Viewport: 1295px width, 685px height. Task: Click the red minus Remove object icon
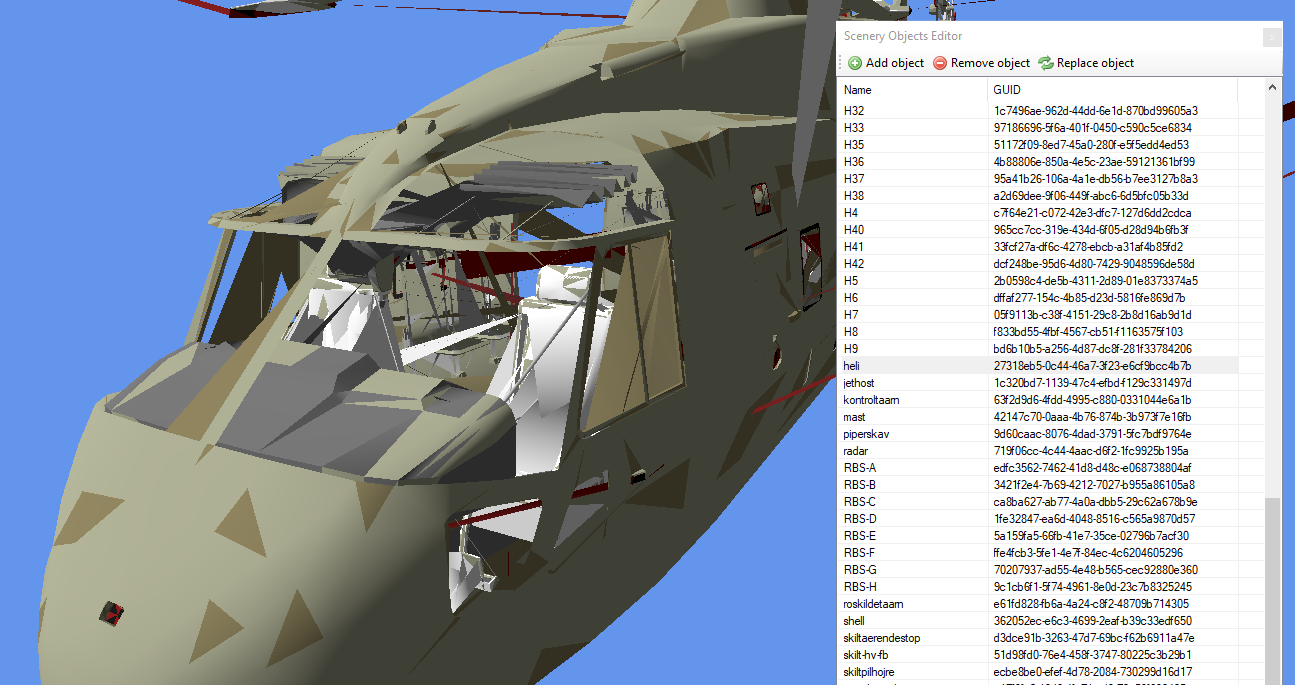coord(940,63)
